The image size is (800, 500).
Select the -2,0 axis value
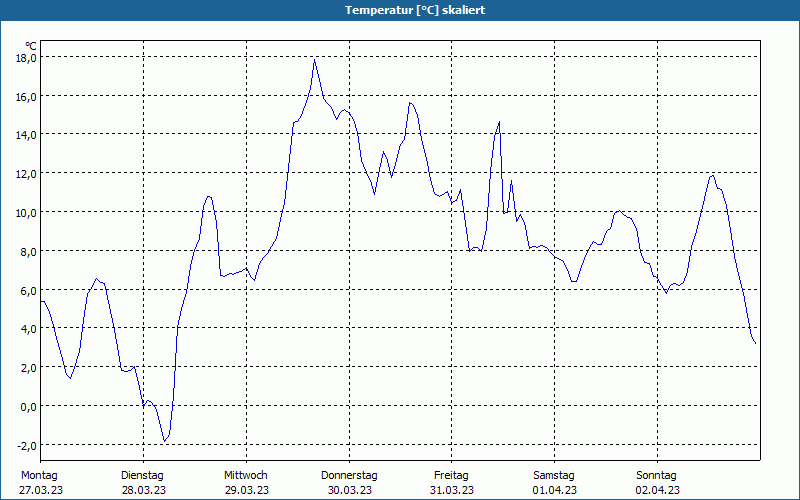(27, 445)
